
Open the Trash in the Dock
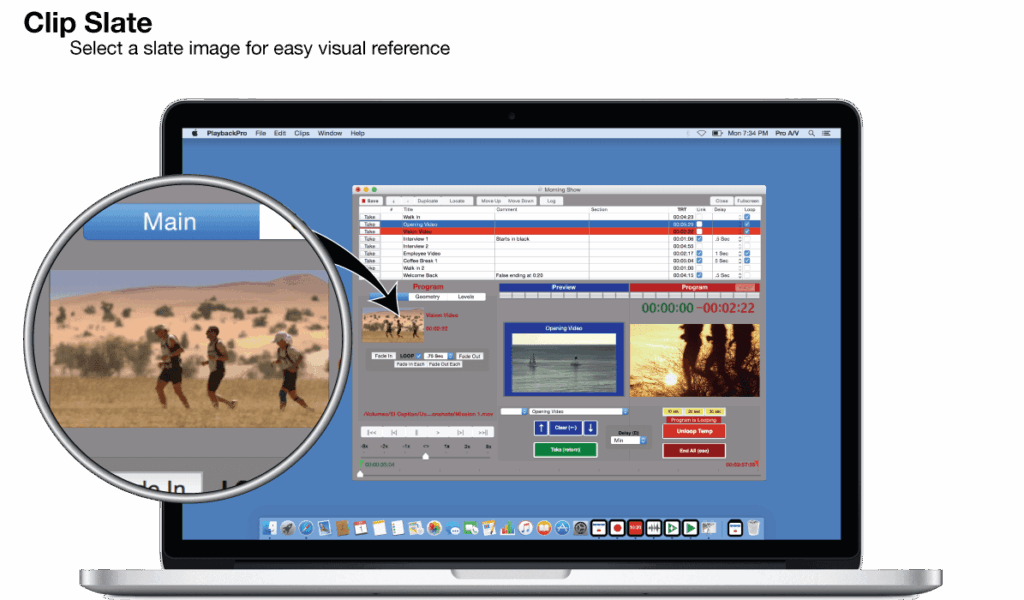coord(753,528)
